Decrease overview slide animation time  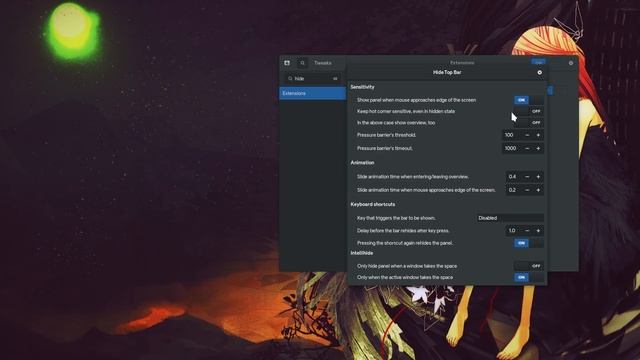[527, 177]
